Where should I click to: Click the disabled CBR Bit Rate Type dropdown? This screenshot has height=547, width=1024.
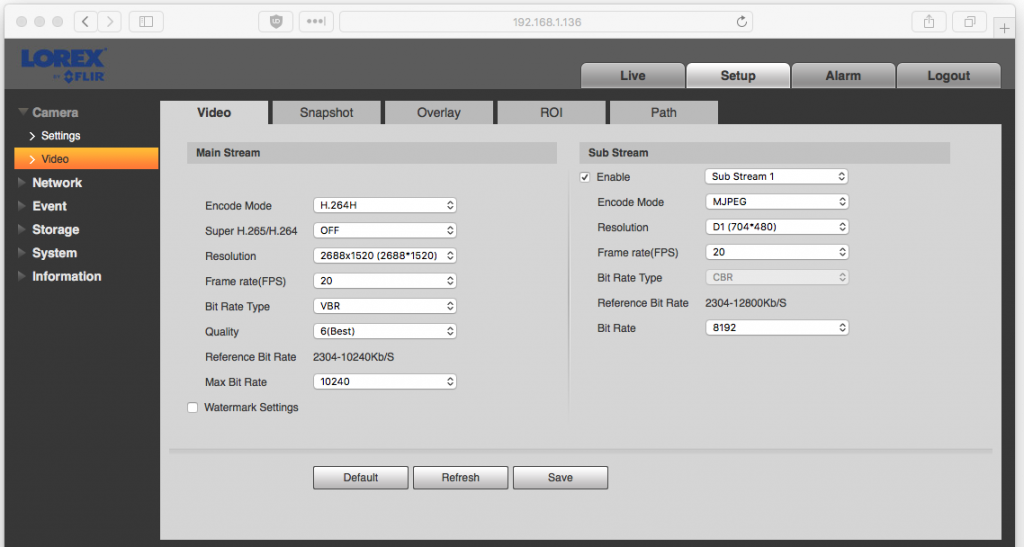(x=776, y=277)
